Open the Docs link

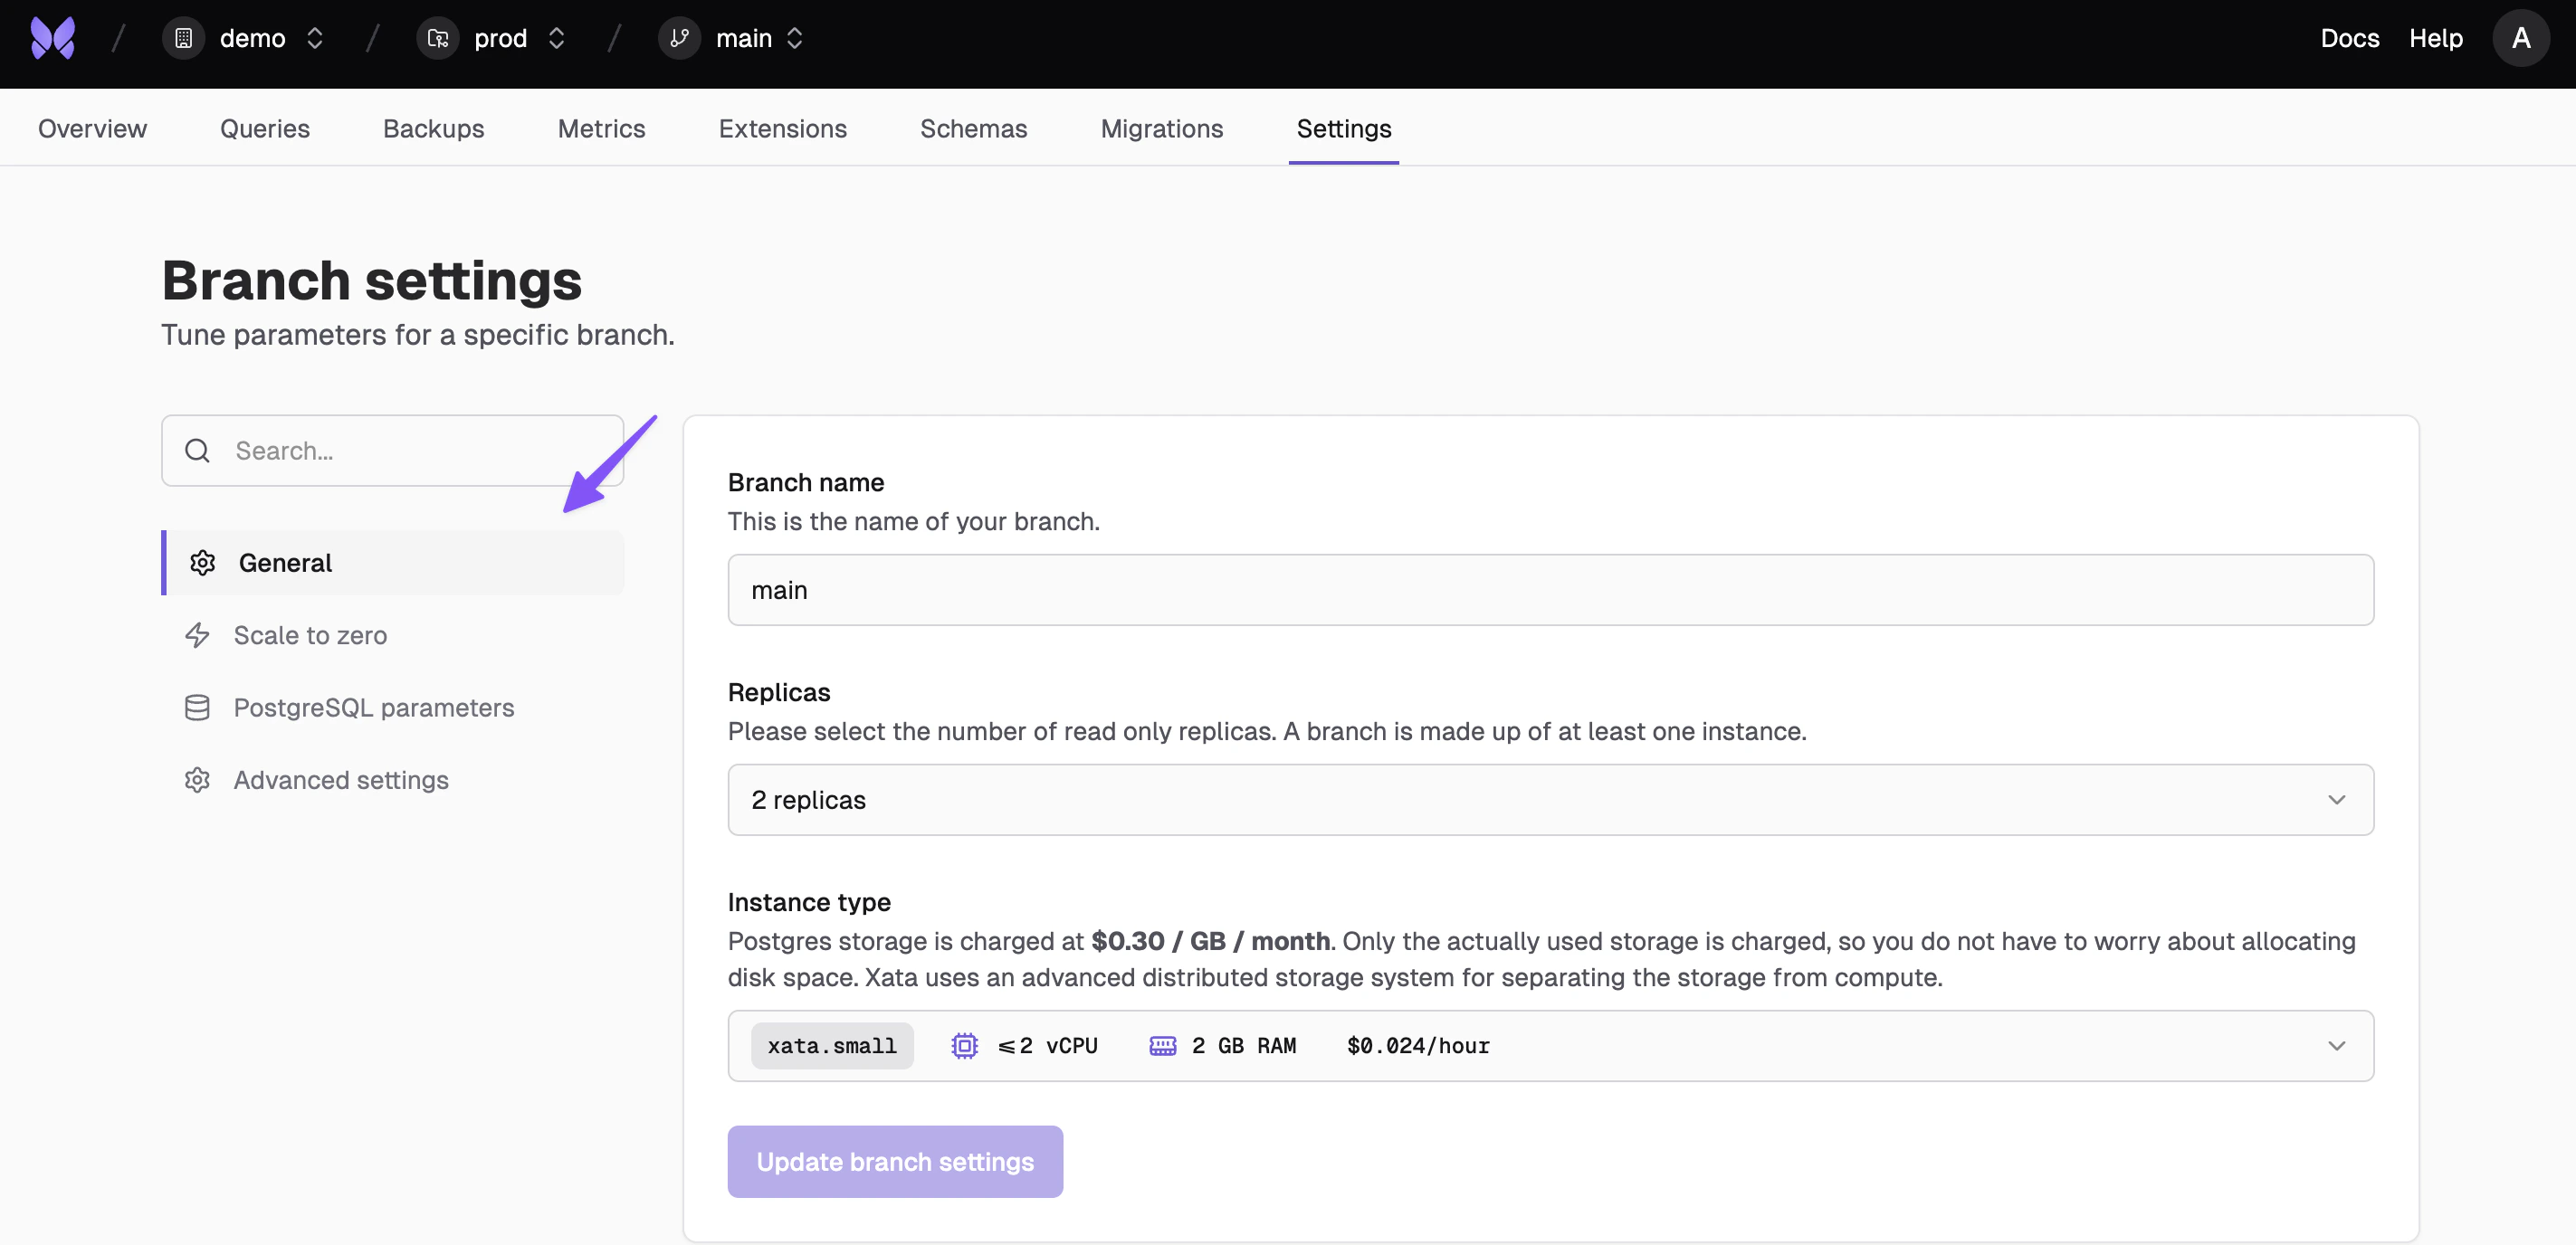[x=2350, y=38]
